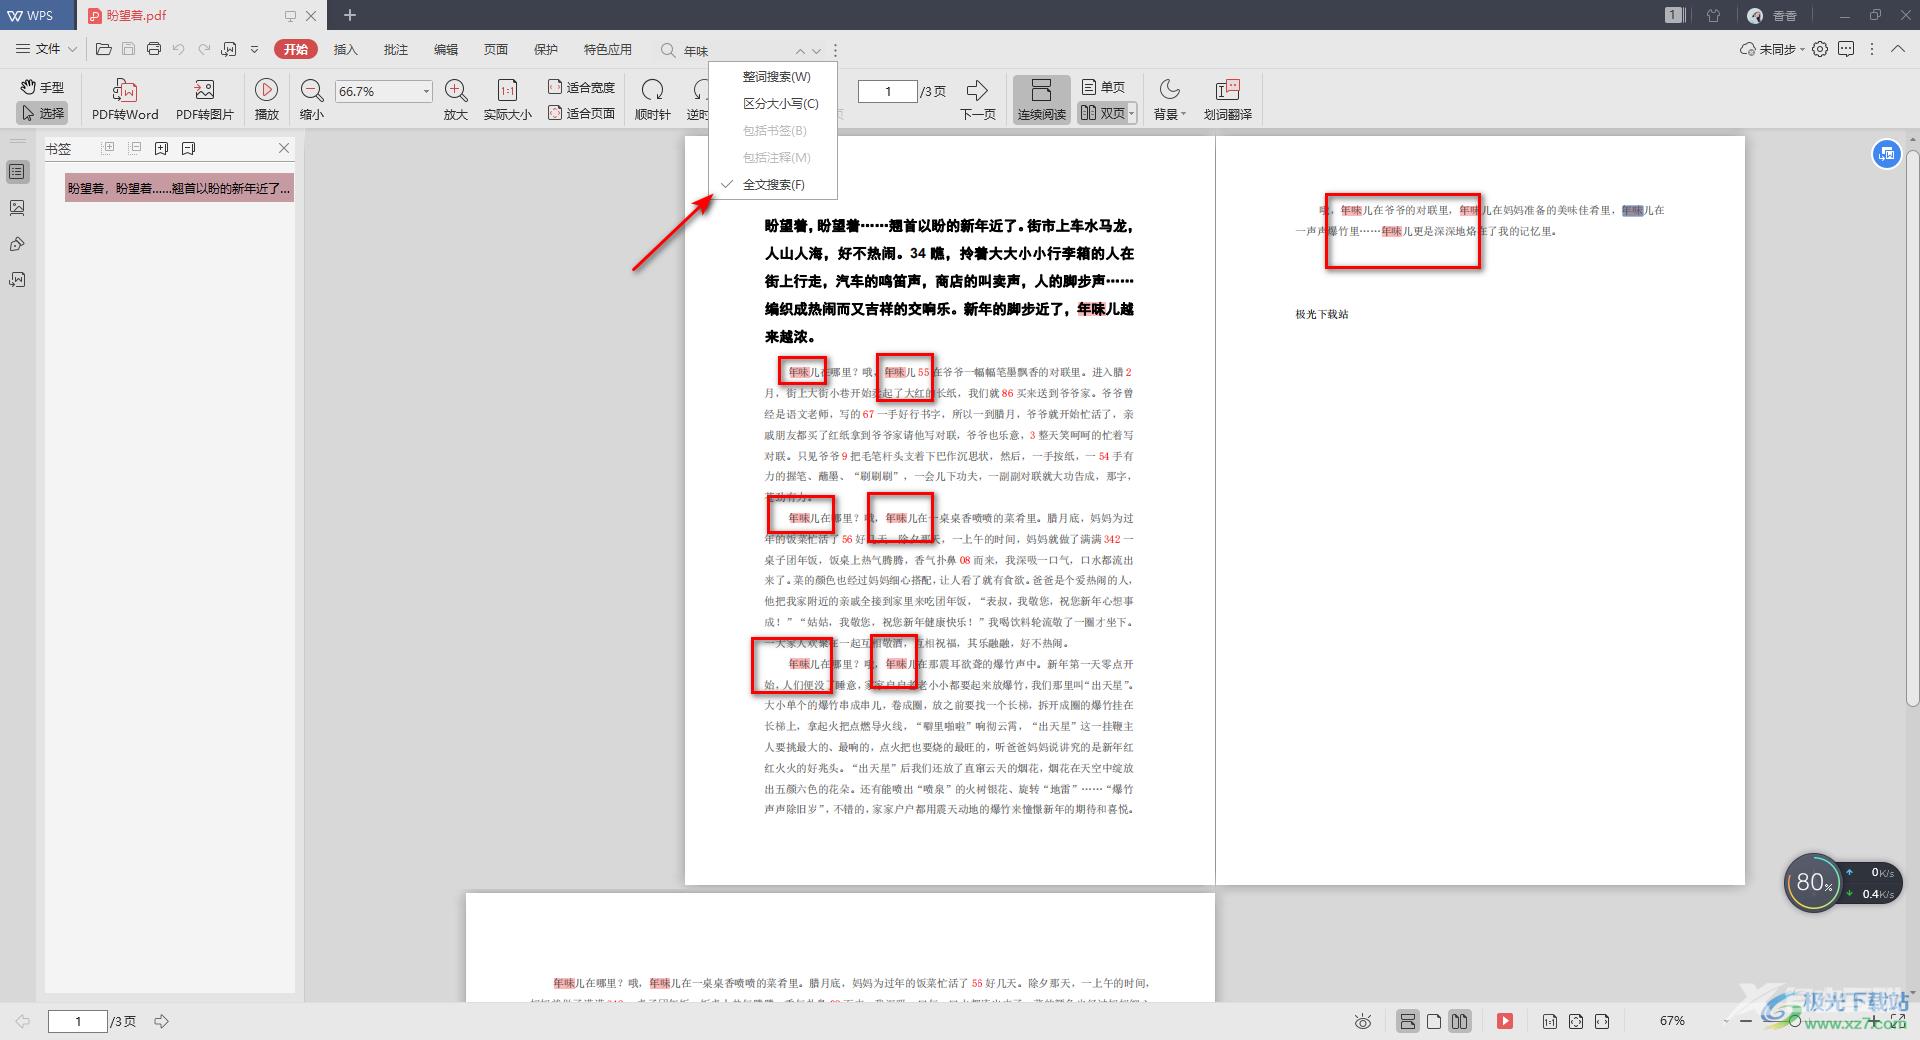Viewport: 1920px width, 1040px height.
Task: Collapse the ribbon with the chevron
Action: 1898,49
